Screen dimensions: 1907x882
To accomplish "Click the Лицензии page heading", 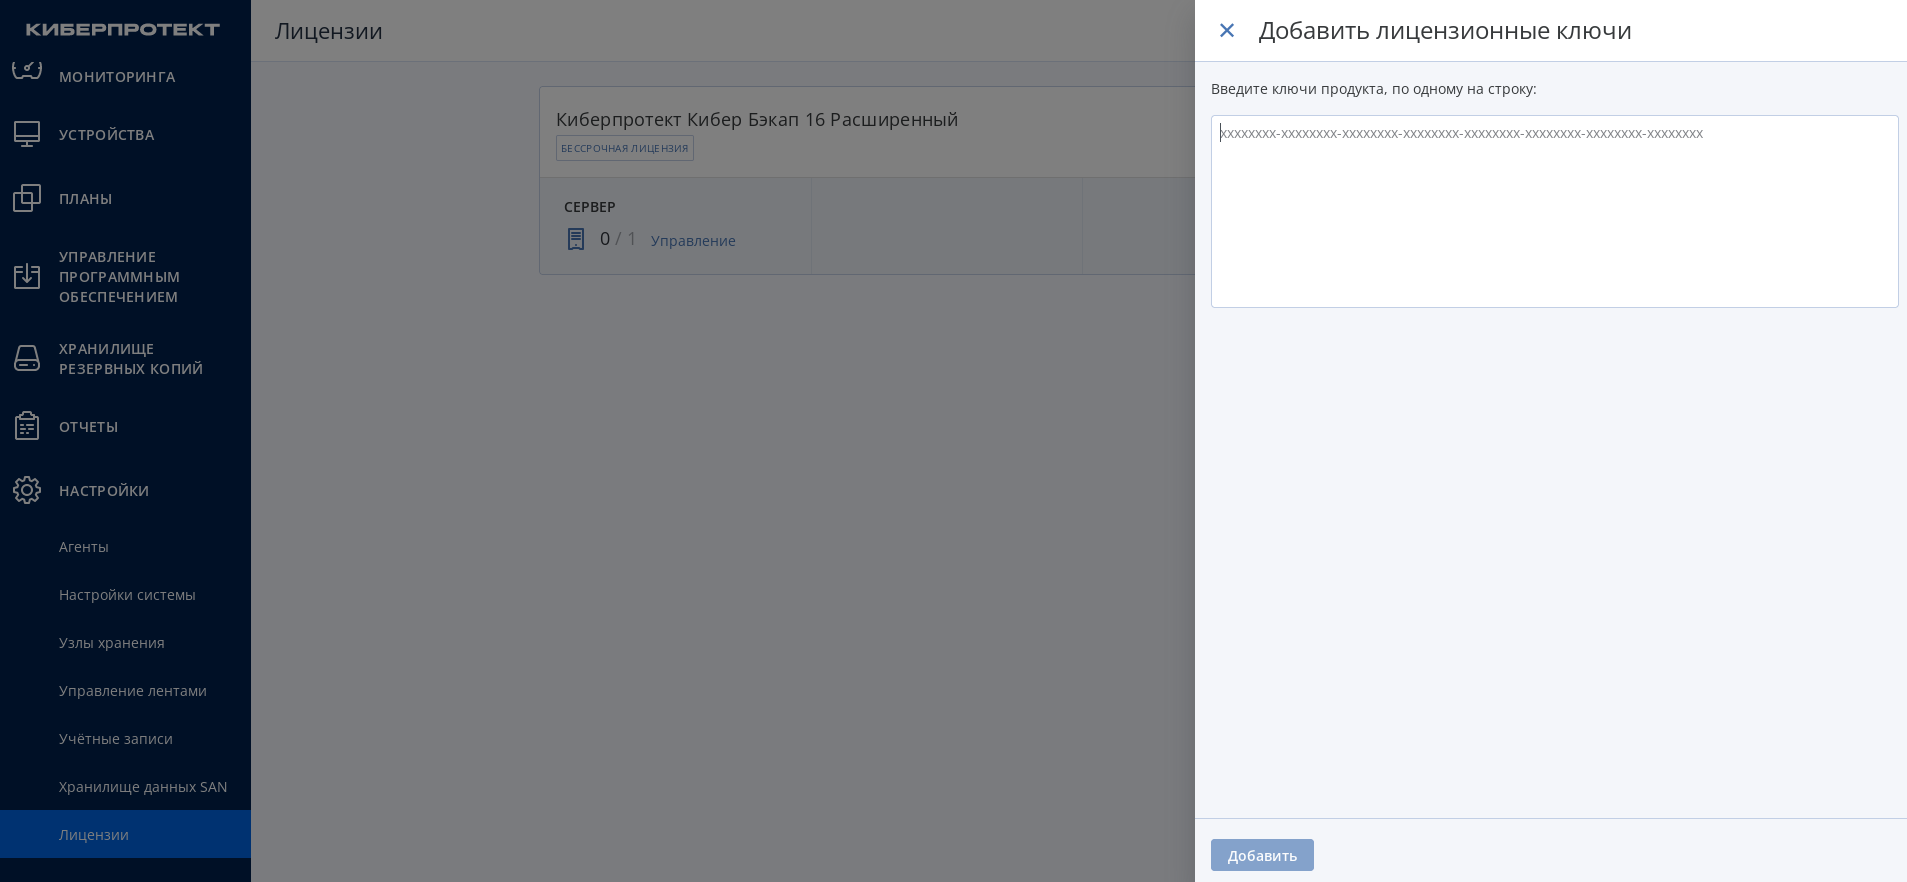I will pyautogui.click(x=329, y=31).
